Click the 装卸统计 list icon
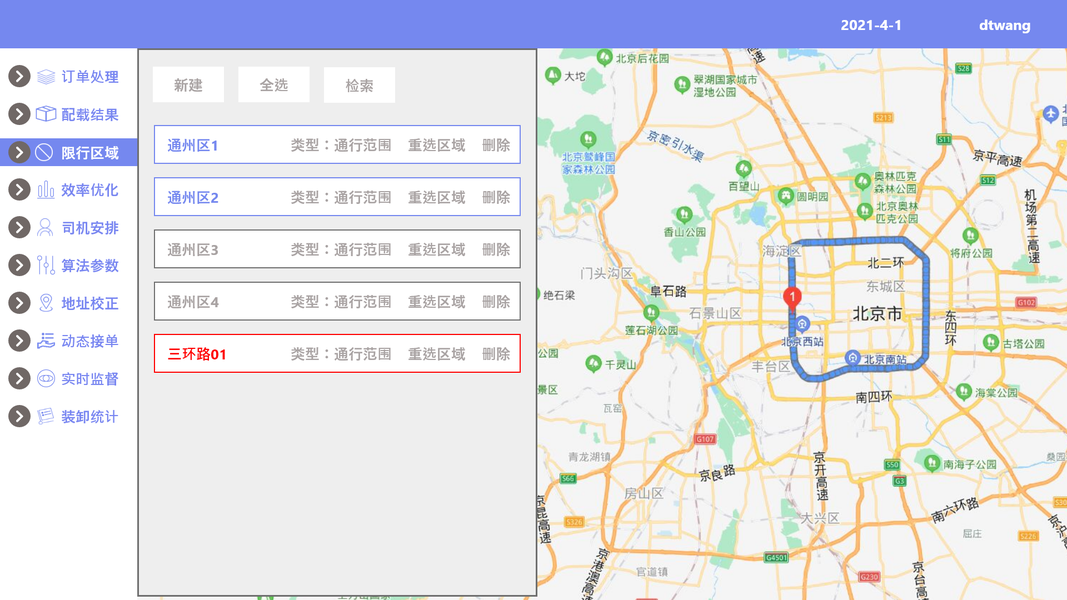1067x600 pixels. pyautogui.click(x=46, y=416)
